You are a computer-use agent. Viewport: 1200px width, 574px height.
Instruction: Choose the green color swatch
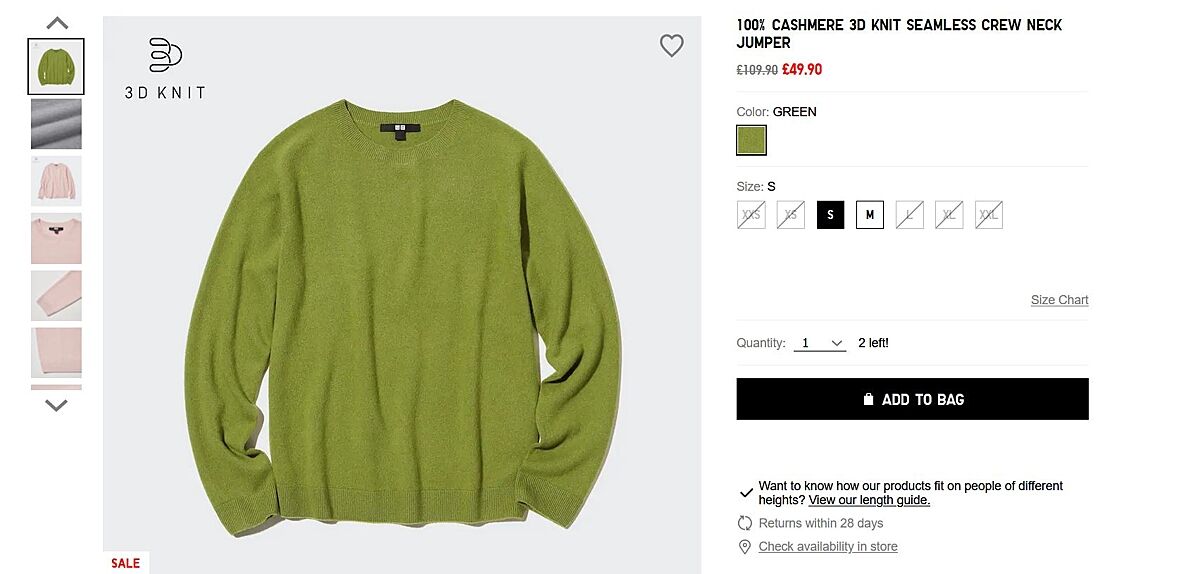click(751, 140)
